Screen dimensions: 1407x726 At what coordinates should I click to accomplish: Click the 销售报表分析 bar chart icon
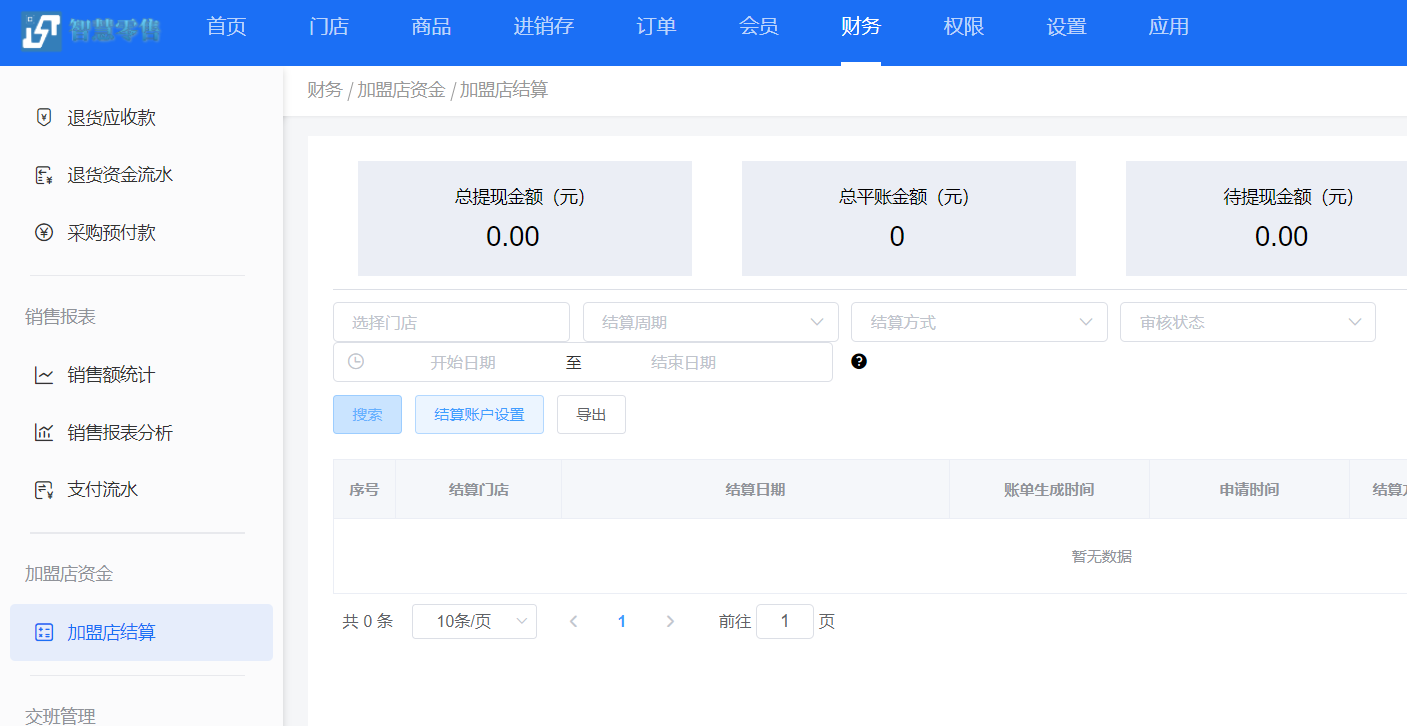[44, 433]
